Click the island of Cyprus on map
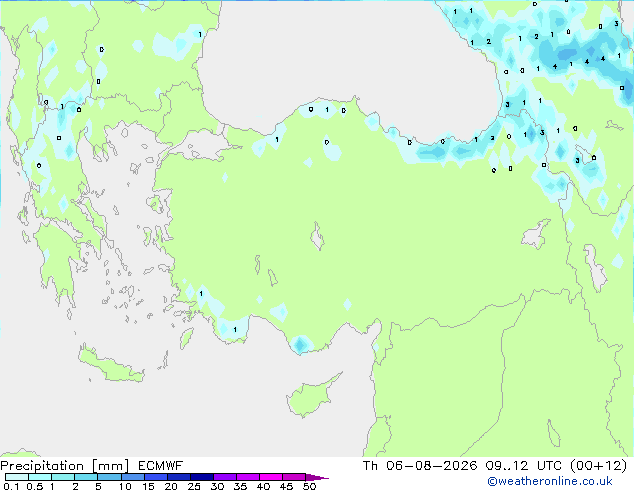The width and height of the screenshot is (634, 490). tap(311, 396)
